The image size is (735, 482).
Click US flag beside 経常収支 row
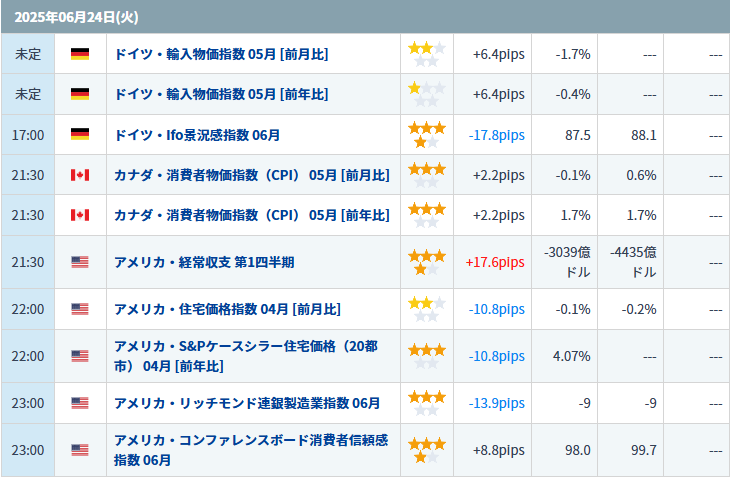[80, 262]
